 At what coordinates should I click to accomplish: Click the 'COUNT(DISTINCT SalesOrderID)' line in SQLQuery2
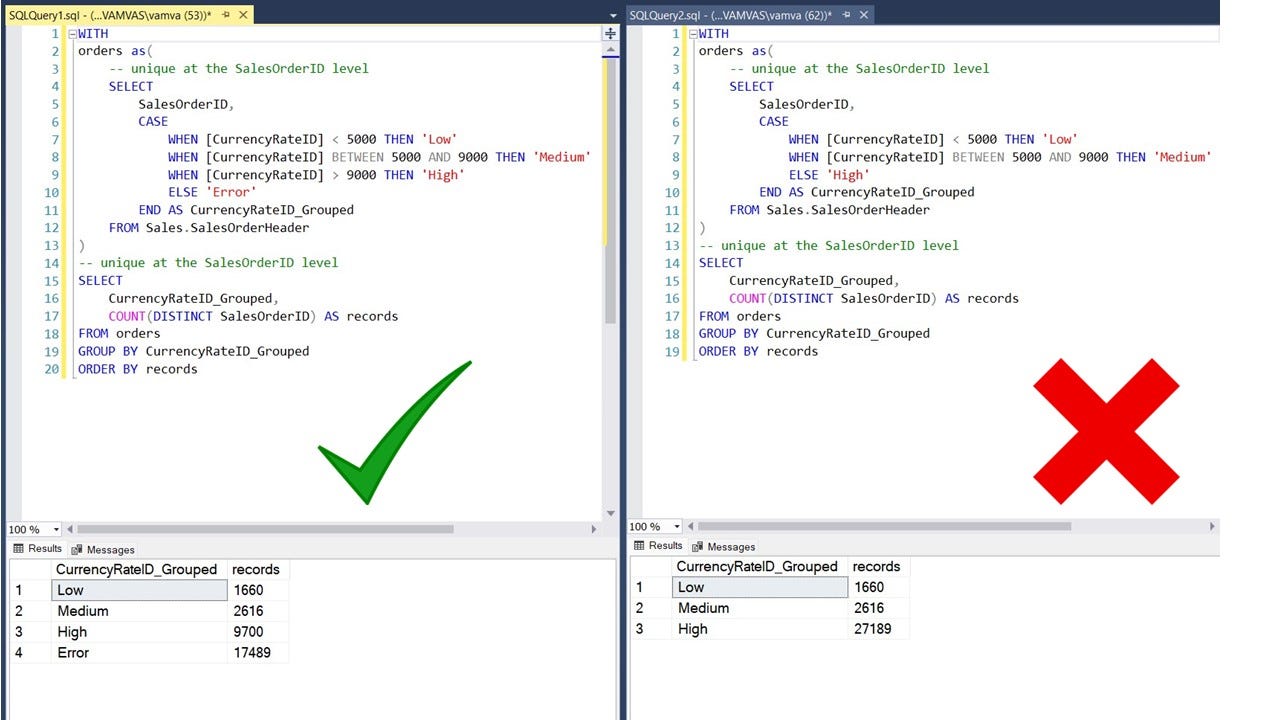[x=874, y=298]
